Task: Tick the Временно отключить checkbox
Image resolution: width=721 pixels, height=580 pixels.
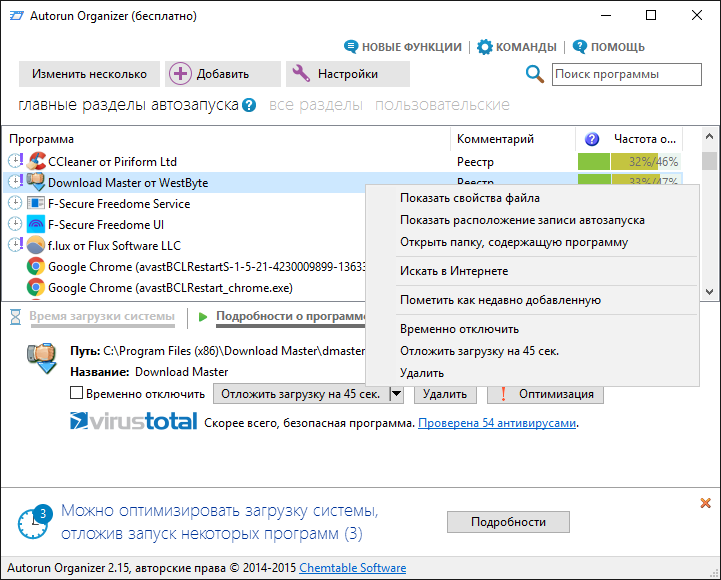Action: click(76, 393)
